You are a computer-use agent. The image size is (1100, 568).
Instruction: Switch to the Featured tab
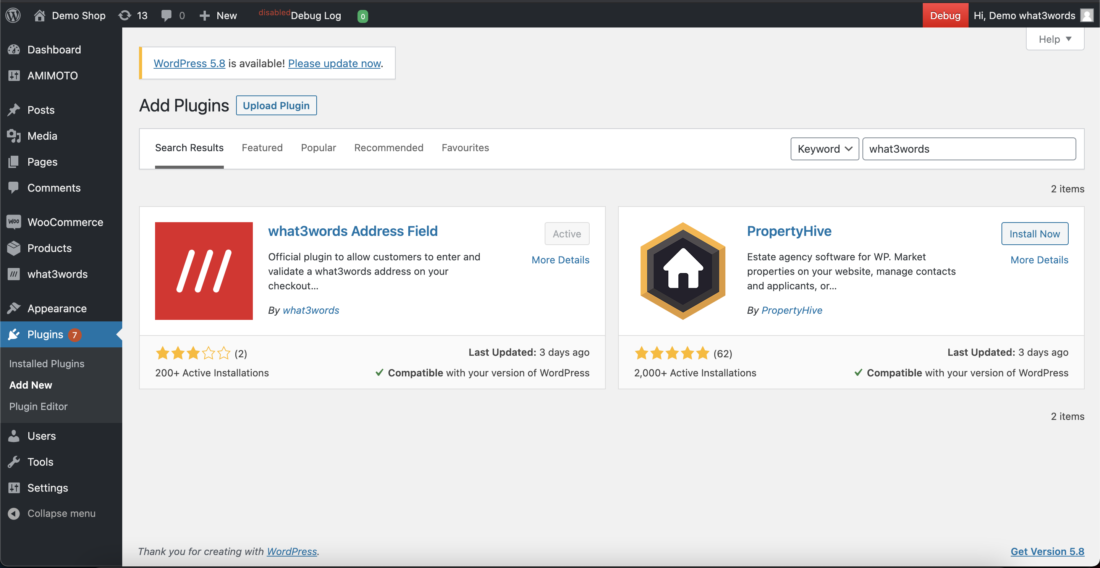point(262,148)
